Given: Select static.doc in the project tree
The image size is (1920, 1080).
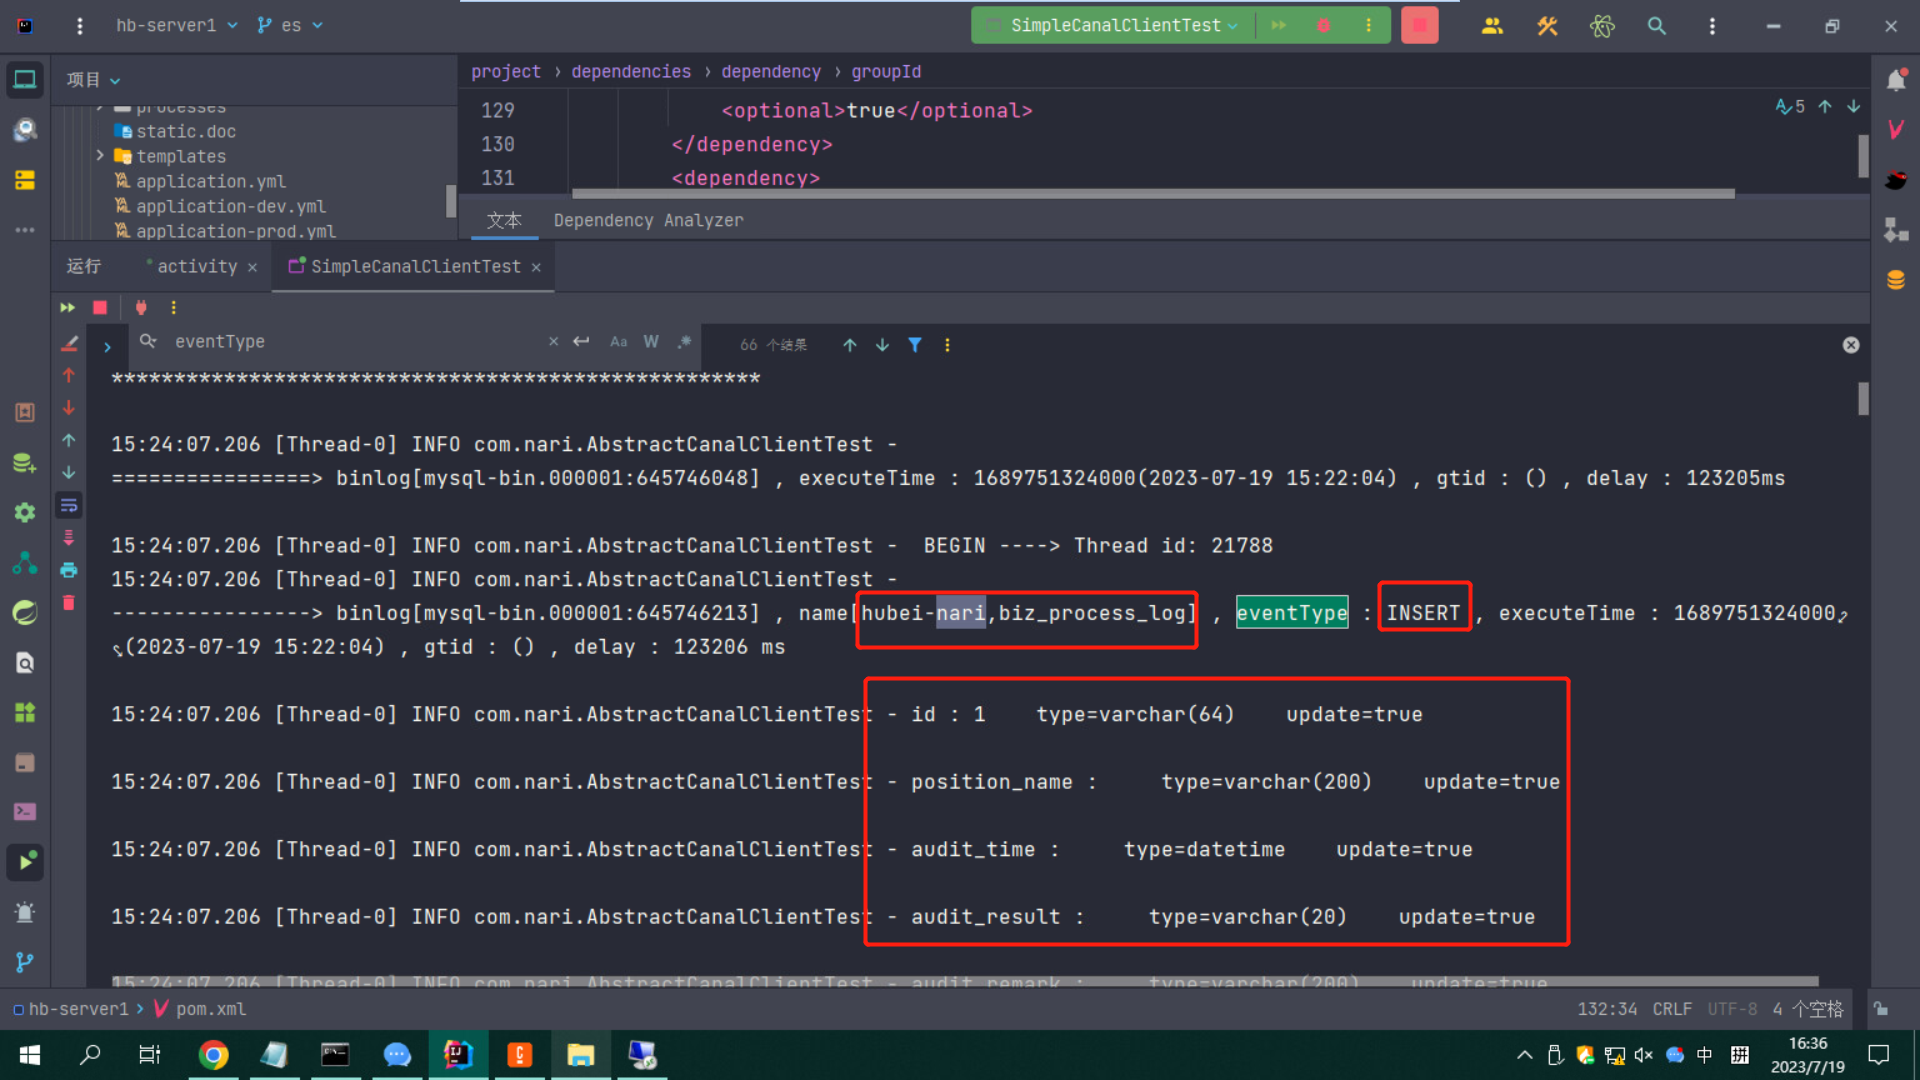Looking at the screenshot, I should [x=186, y=131].
